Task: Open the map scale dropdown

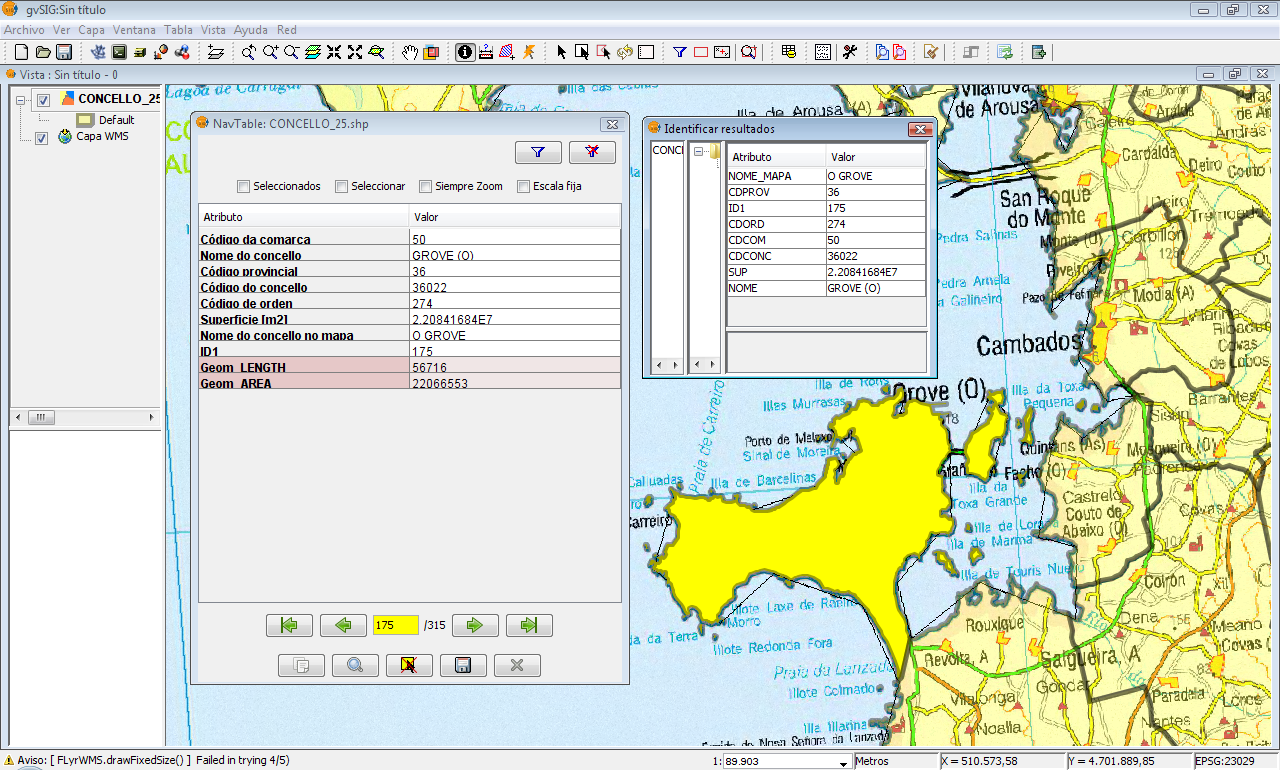Action: [842, 763]
